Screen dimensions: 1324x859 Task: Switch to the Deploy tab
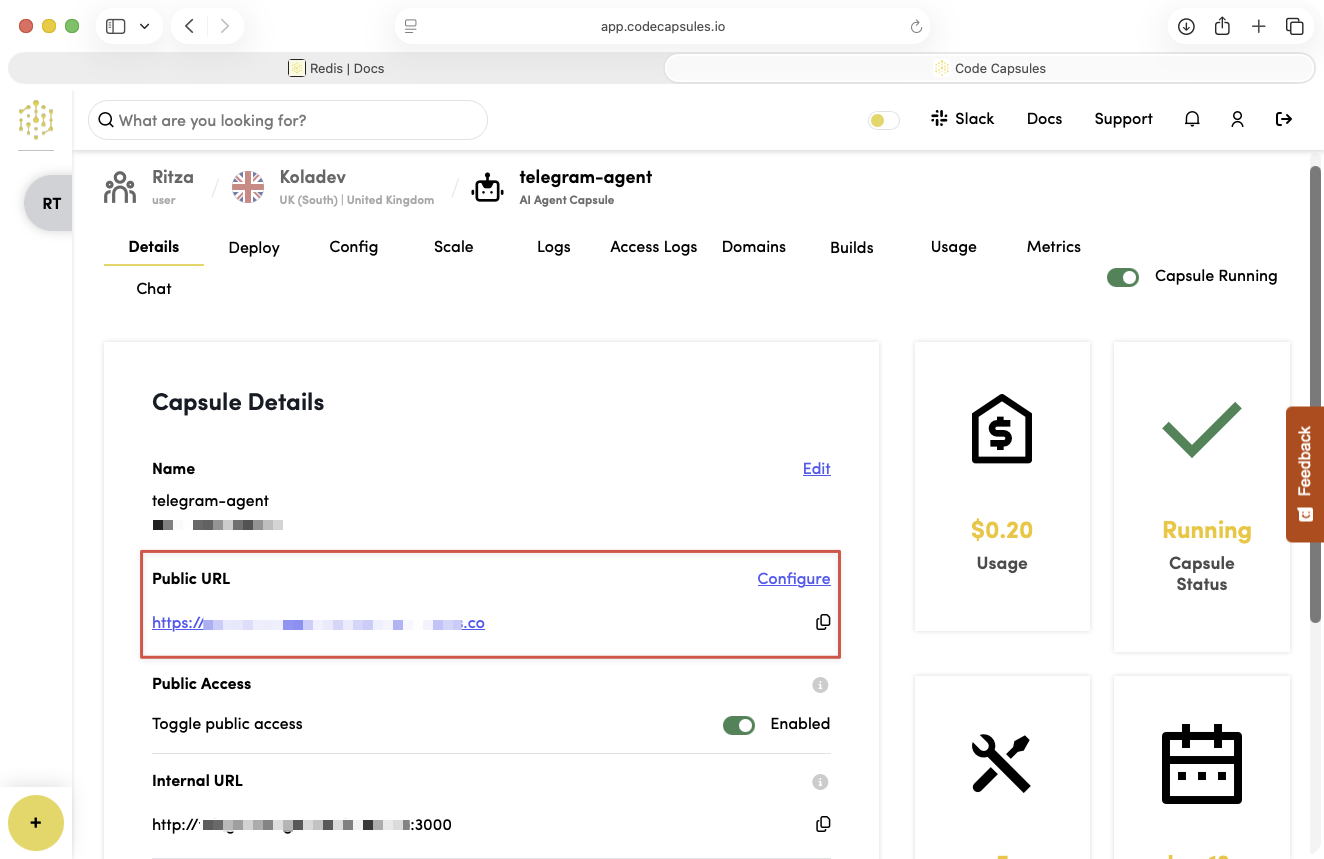[254, 248]
